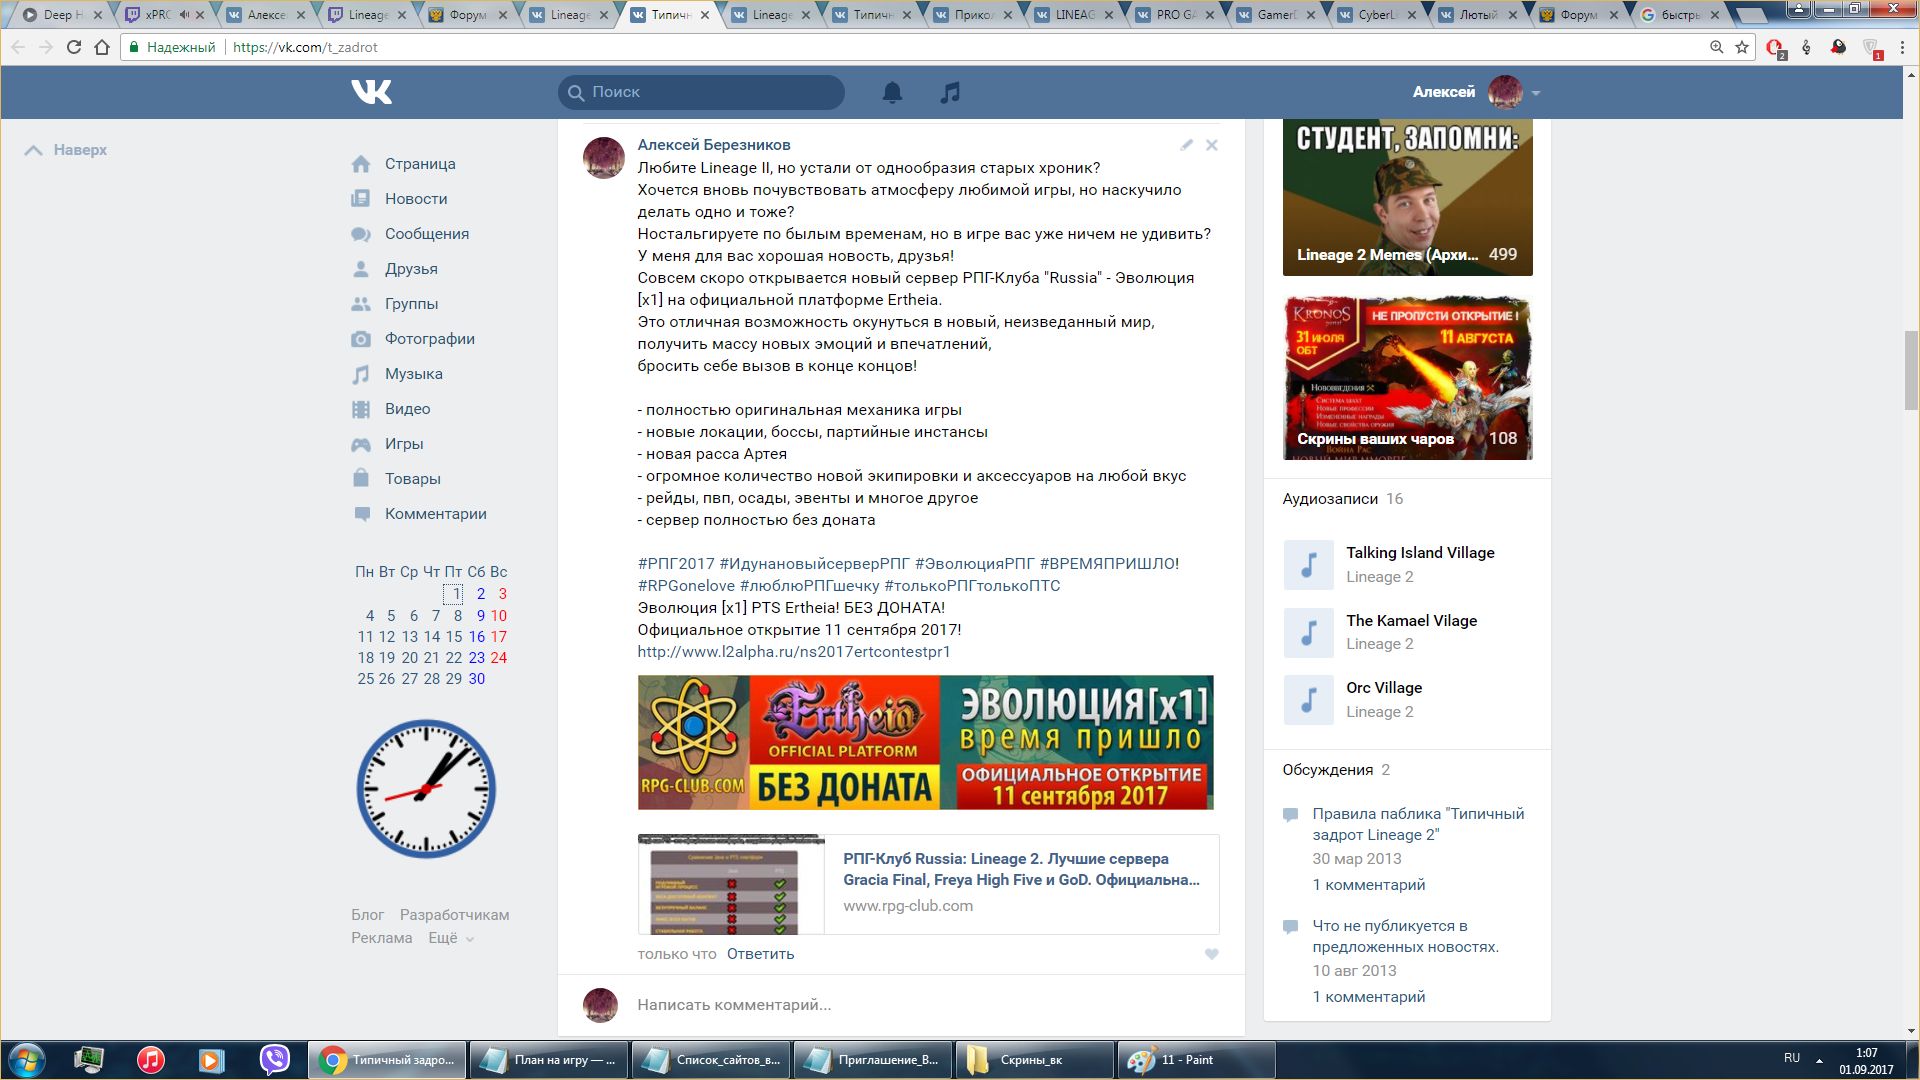Like the comment with the heart icon
This screenshot has height=1080, width=1920.
[x=1211, y=954]
